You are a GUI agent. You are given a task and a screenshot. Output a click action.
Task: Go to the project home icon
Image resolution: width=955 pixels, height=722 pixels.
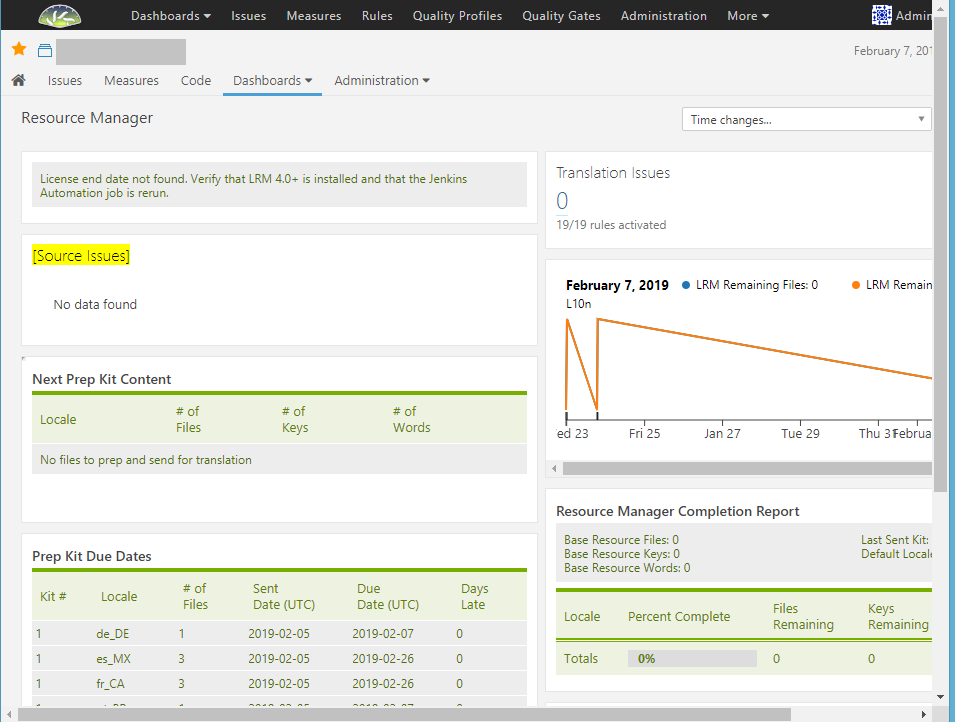click(x=18, y=80)
